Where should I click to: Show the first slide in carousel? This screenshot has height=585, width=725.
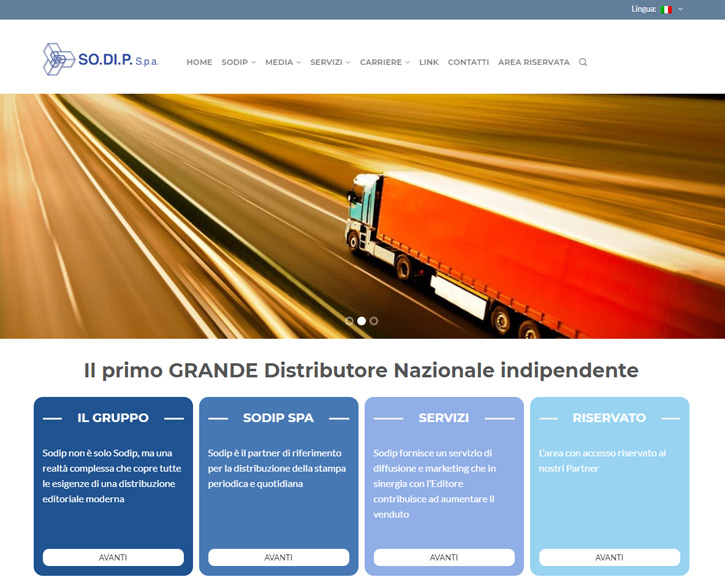point(350,321)
